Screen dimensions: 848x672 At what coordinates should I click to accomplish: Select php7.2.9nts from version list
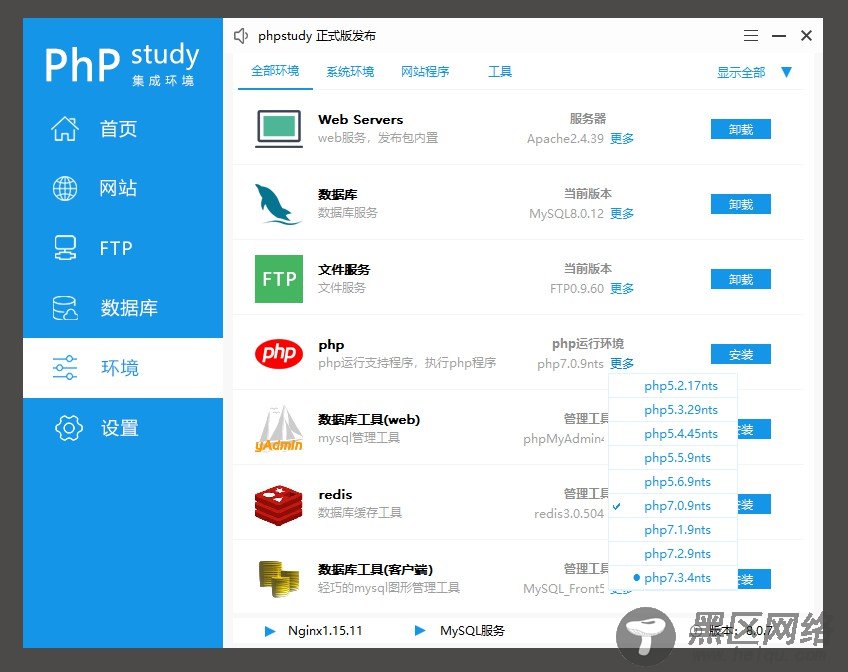click(673, 554)
